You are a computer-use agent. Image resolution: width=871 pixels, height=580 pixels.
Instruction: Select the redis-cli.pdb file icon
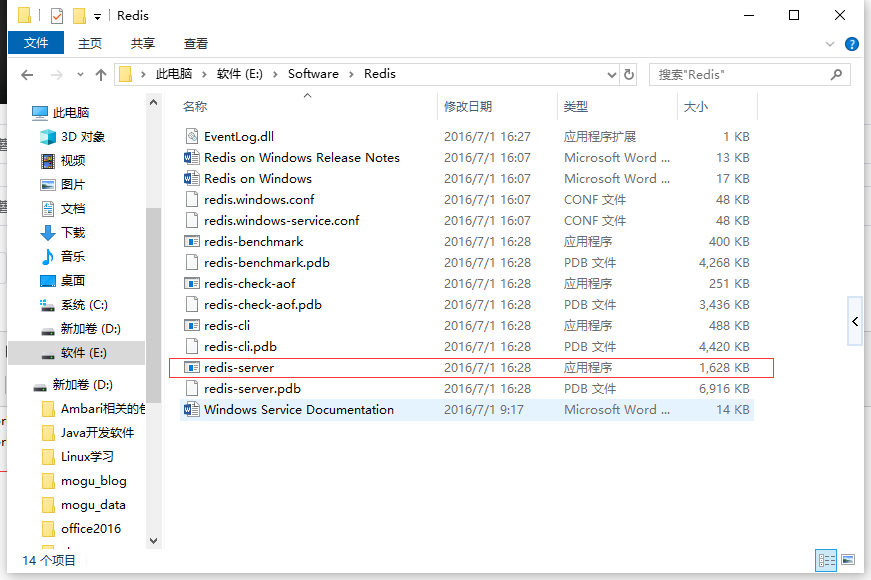192,347
